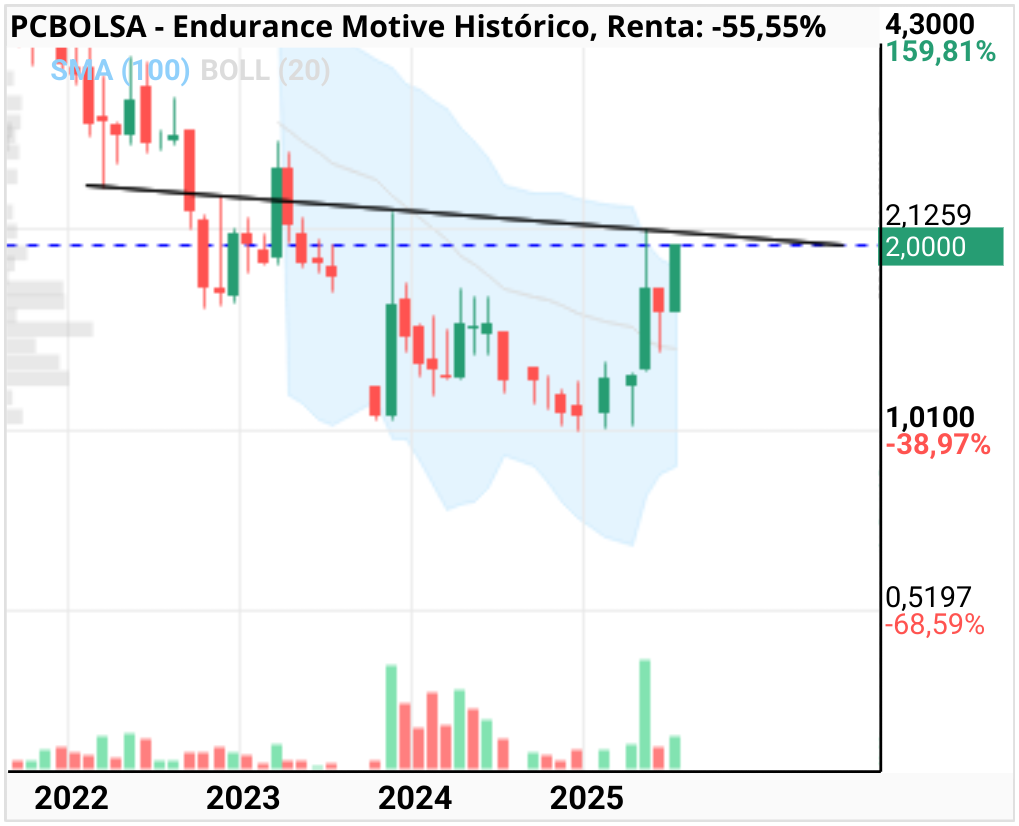Click the 1,0100 price axis label
This screenshot has height=826, width=1019.
[x=930, y=417]
